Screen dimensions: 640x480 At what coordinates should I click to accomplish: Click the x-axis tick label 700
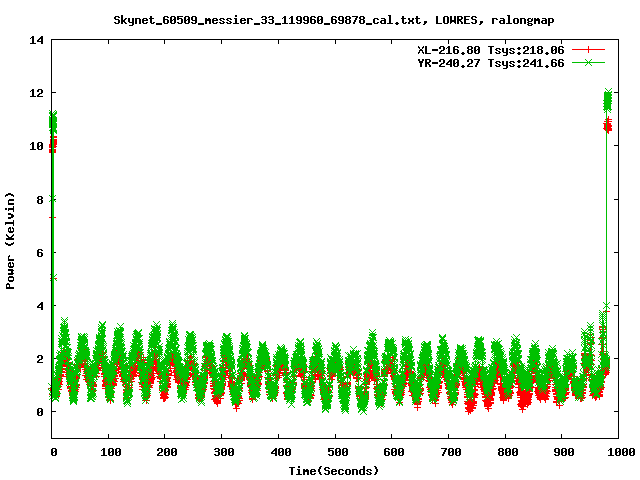click(451, 452)
